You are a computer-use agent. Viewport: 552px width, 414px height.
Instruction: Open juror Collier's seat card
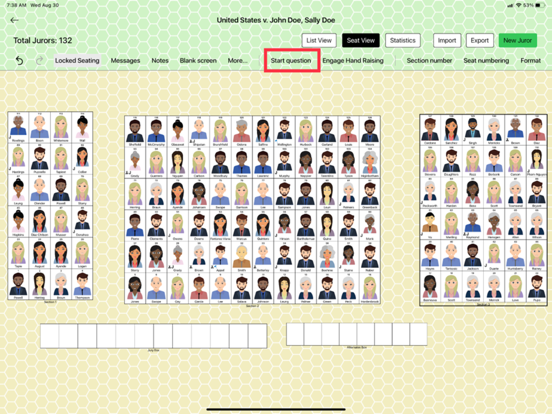pyautogui.click(x=82, y=158)
